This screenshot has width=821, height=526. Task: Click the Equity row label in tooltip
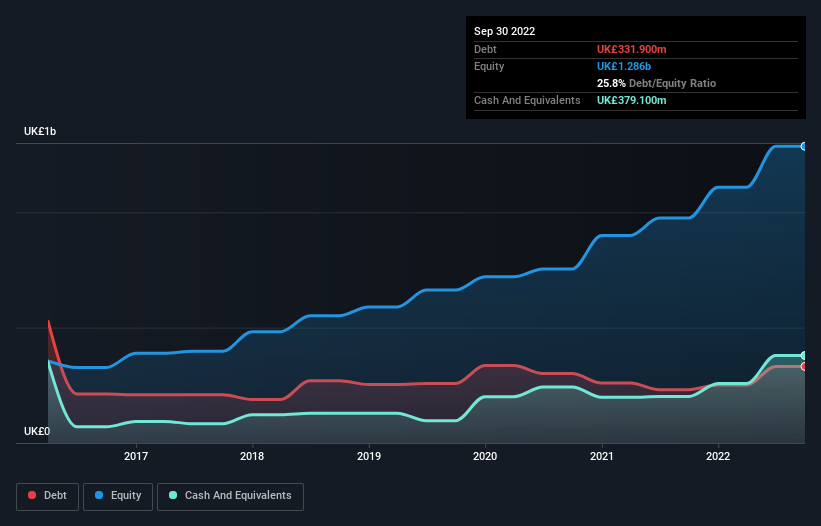[489, 66]
